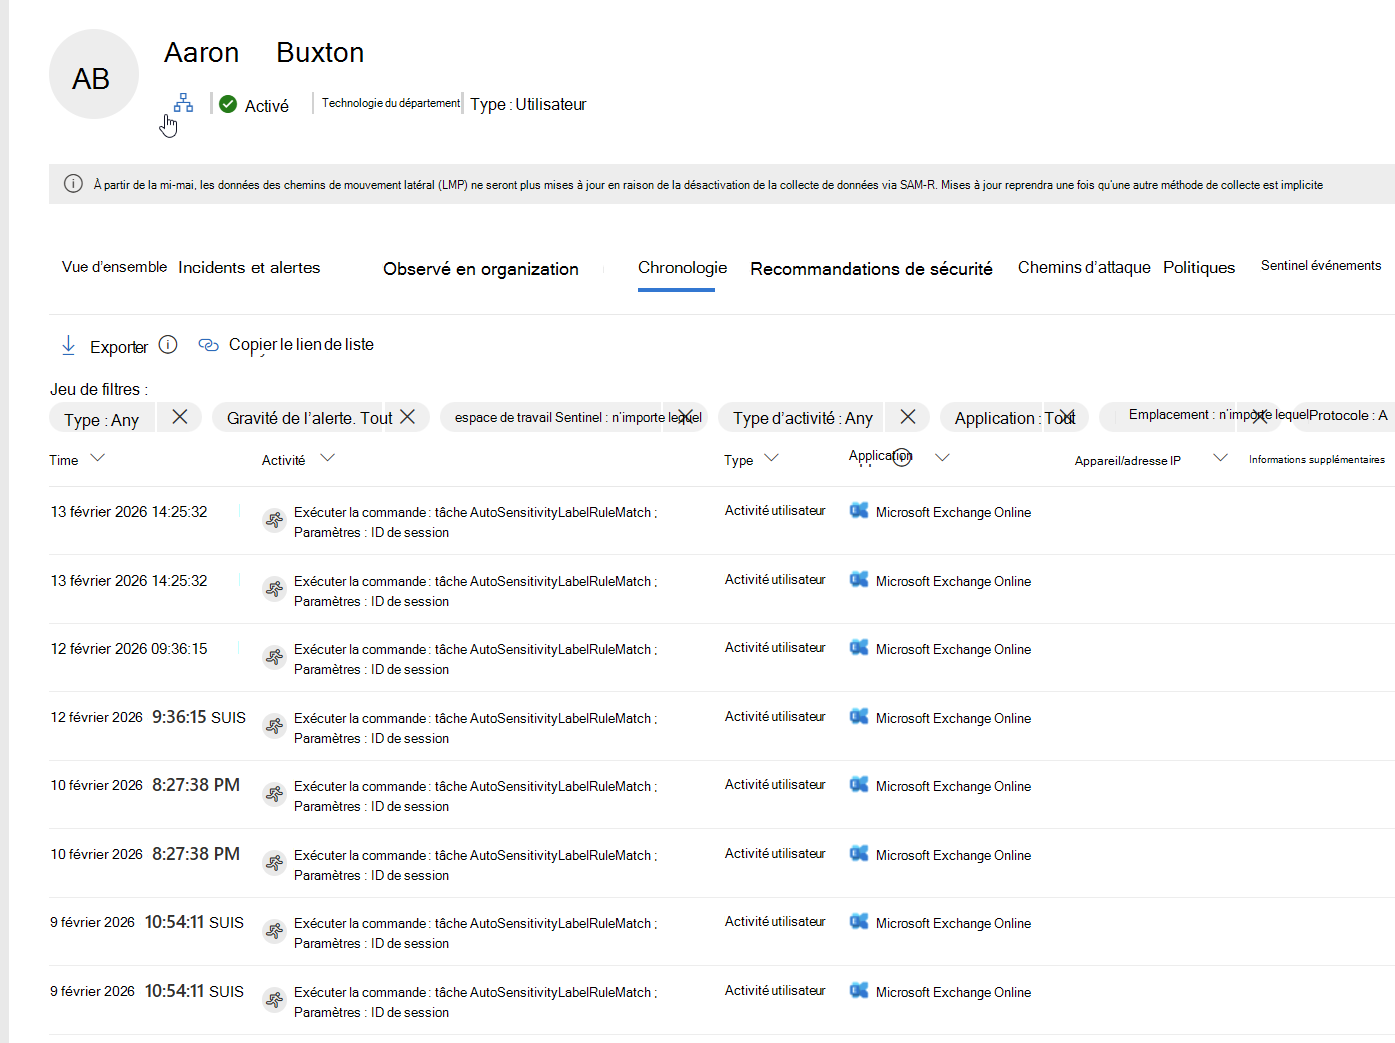Open the Recommandations de sécurité tab
The height and width of the screenshot is (1043, 1395).
coord(872,269)
